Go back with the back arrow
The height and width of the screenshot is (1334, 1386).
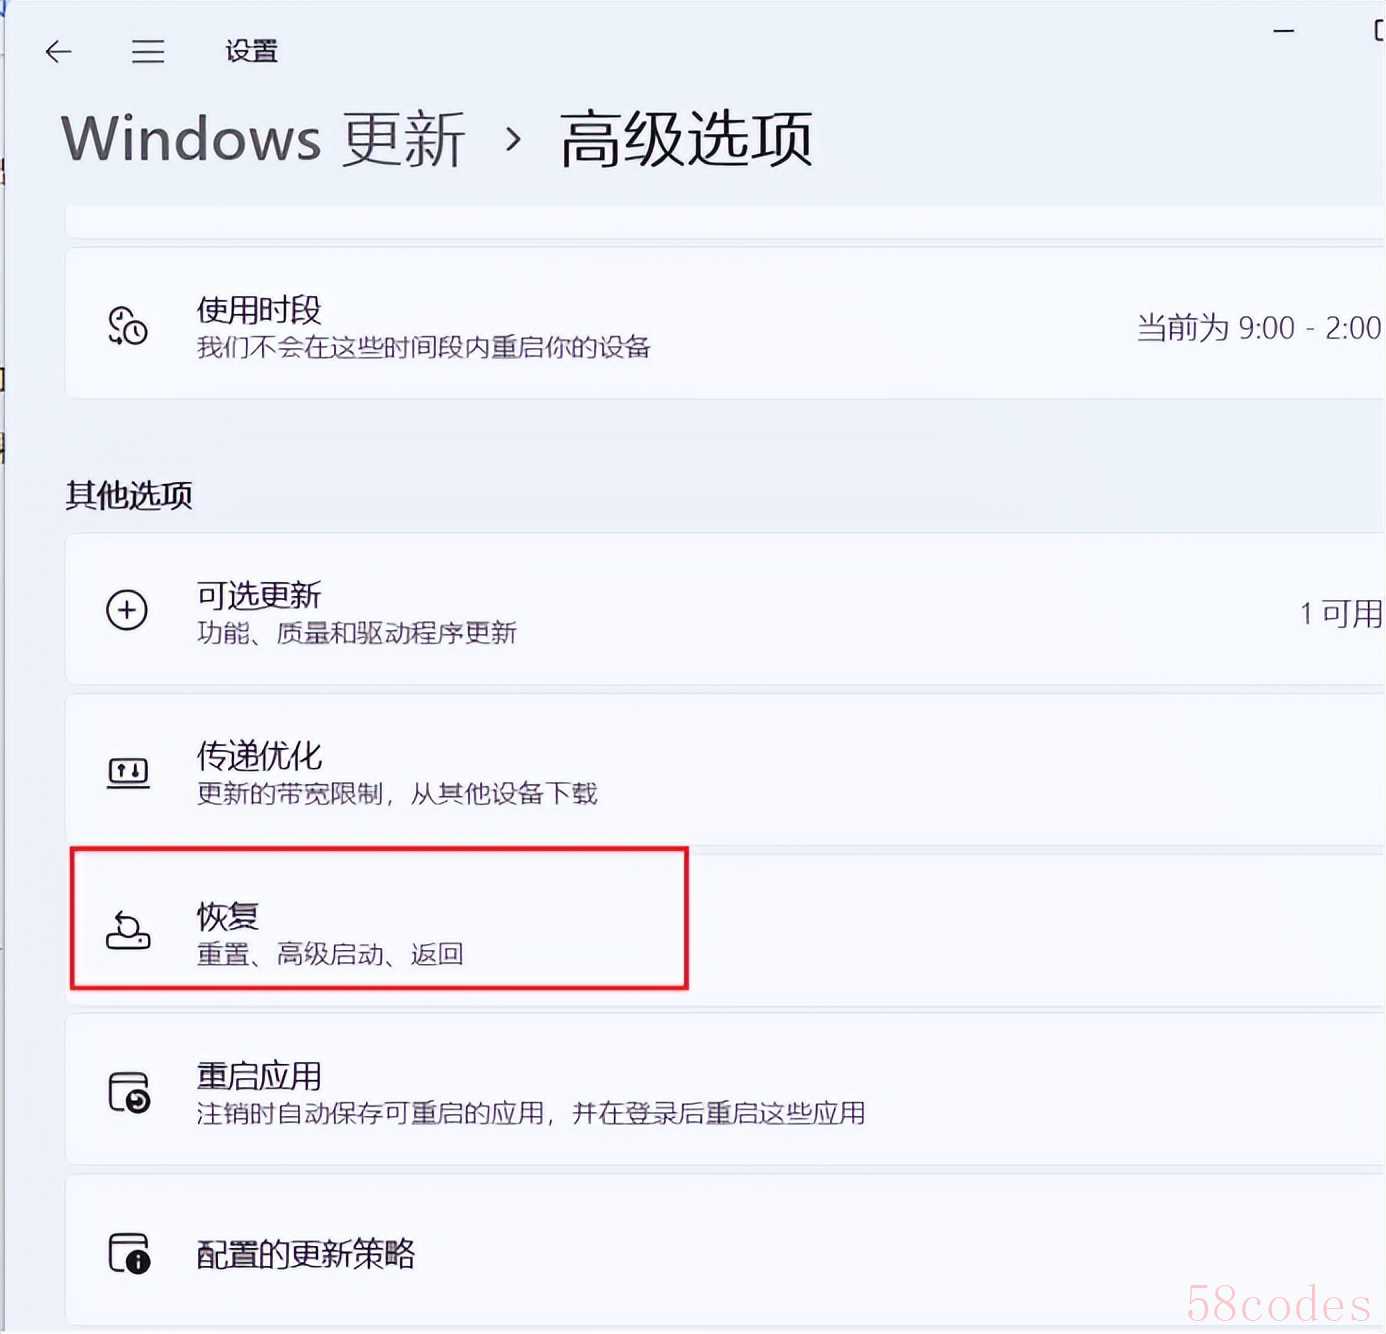(59, 51)
